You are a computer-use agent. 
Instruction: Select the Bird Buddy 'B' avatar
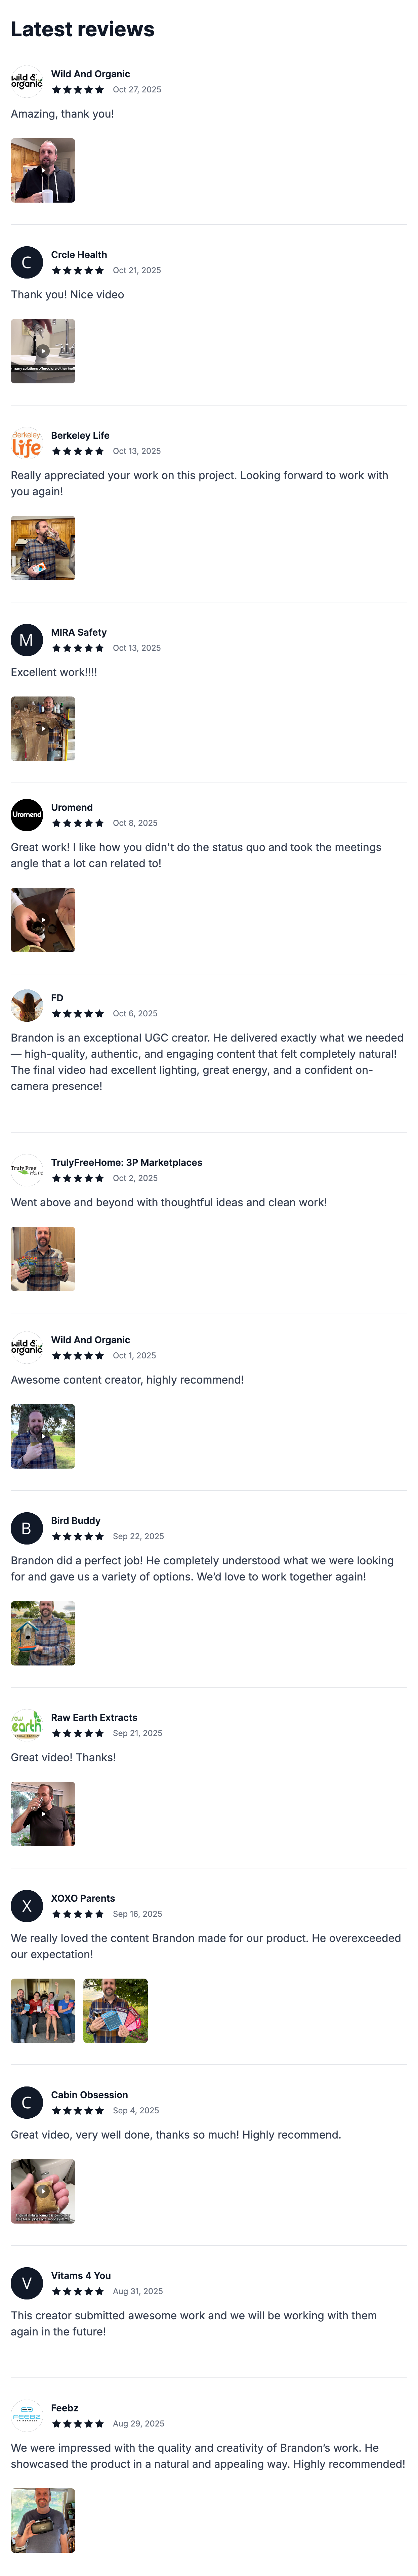tap(27, 1528)
